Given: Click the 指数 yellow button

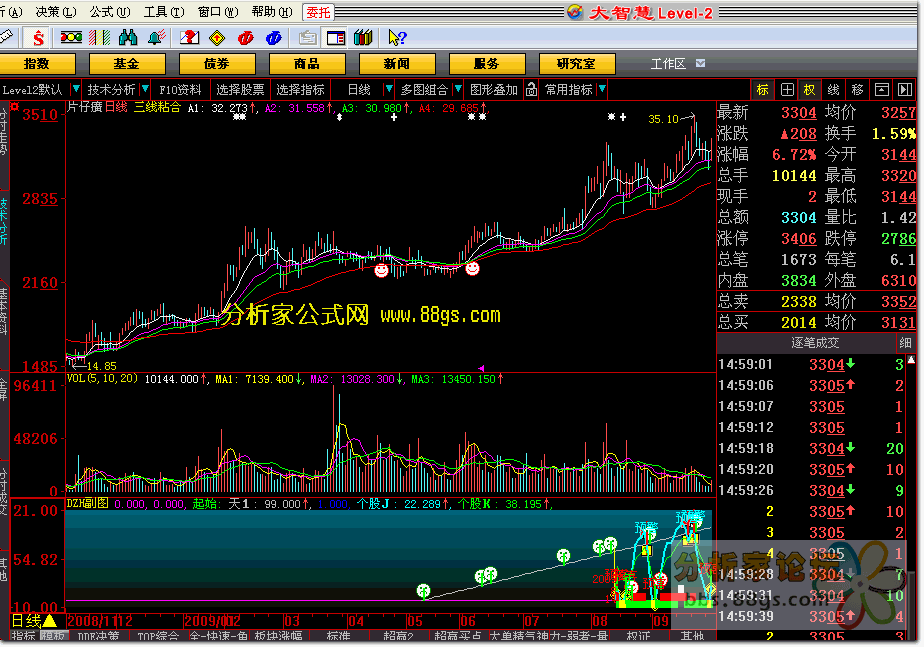Looking at the screenshot, I should point(37,64).
